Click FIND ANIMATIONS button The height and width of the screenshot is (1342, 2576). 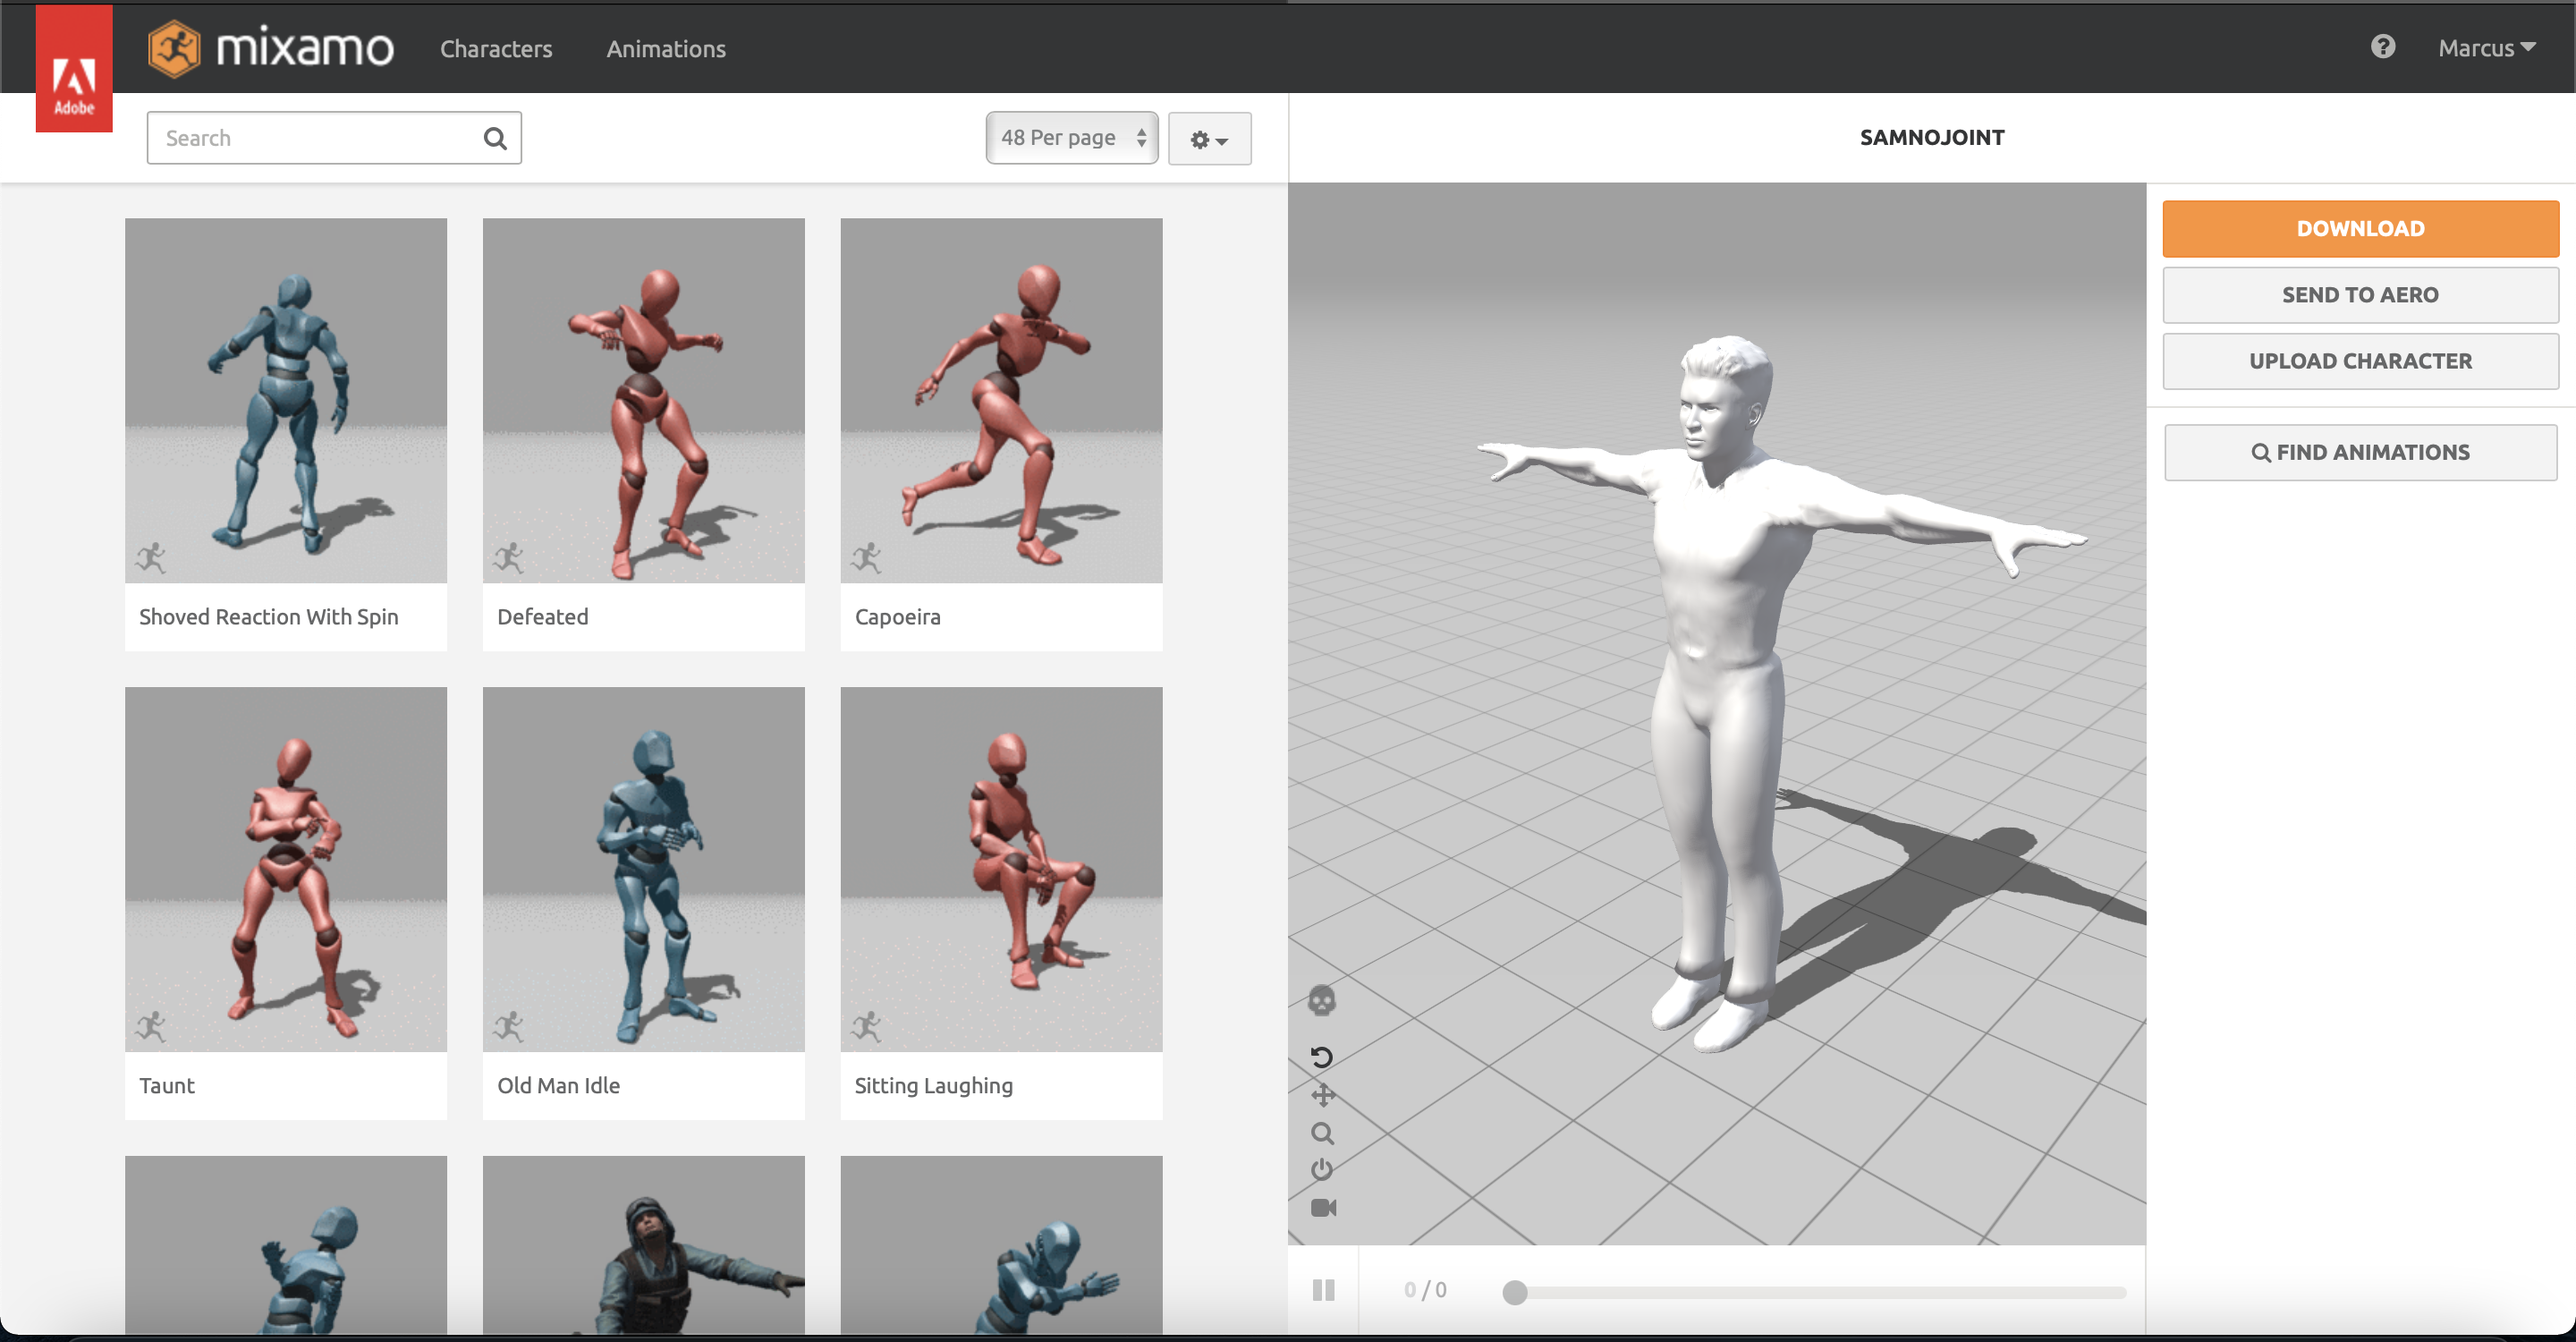pos(2360,452)
